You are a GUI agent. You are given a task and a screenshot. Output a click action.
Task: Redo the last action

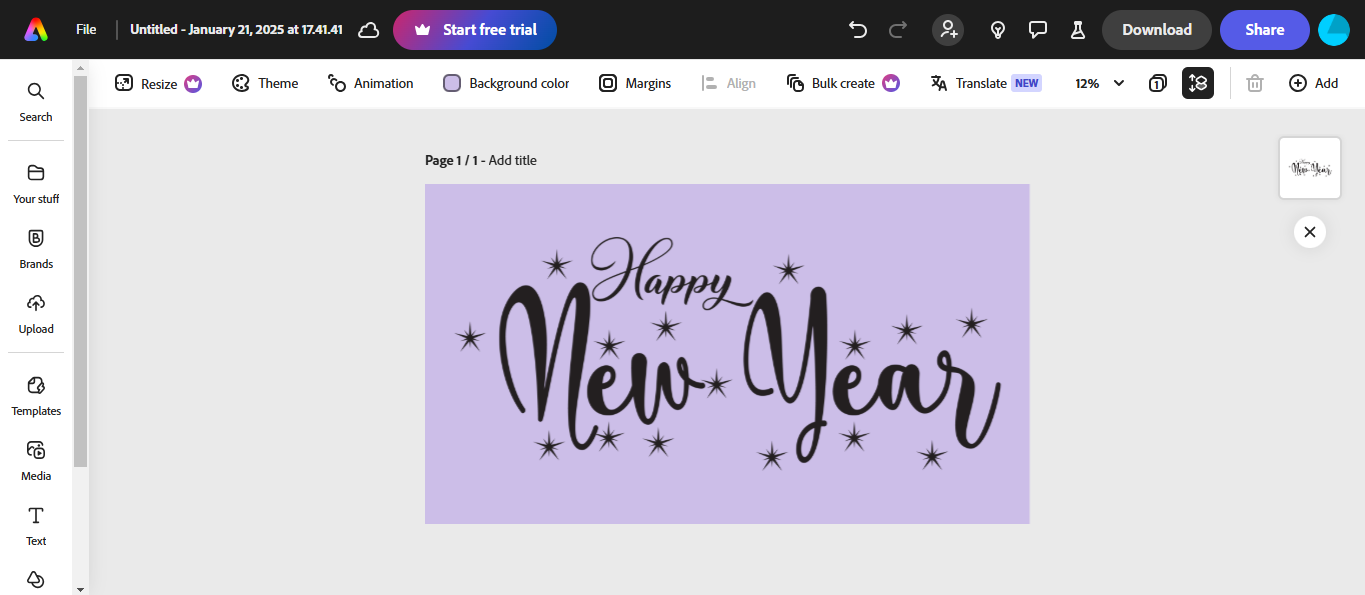[x=898, y=30]
